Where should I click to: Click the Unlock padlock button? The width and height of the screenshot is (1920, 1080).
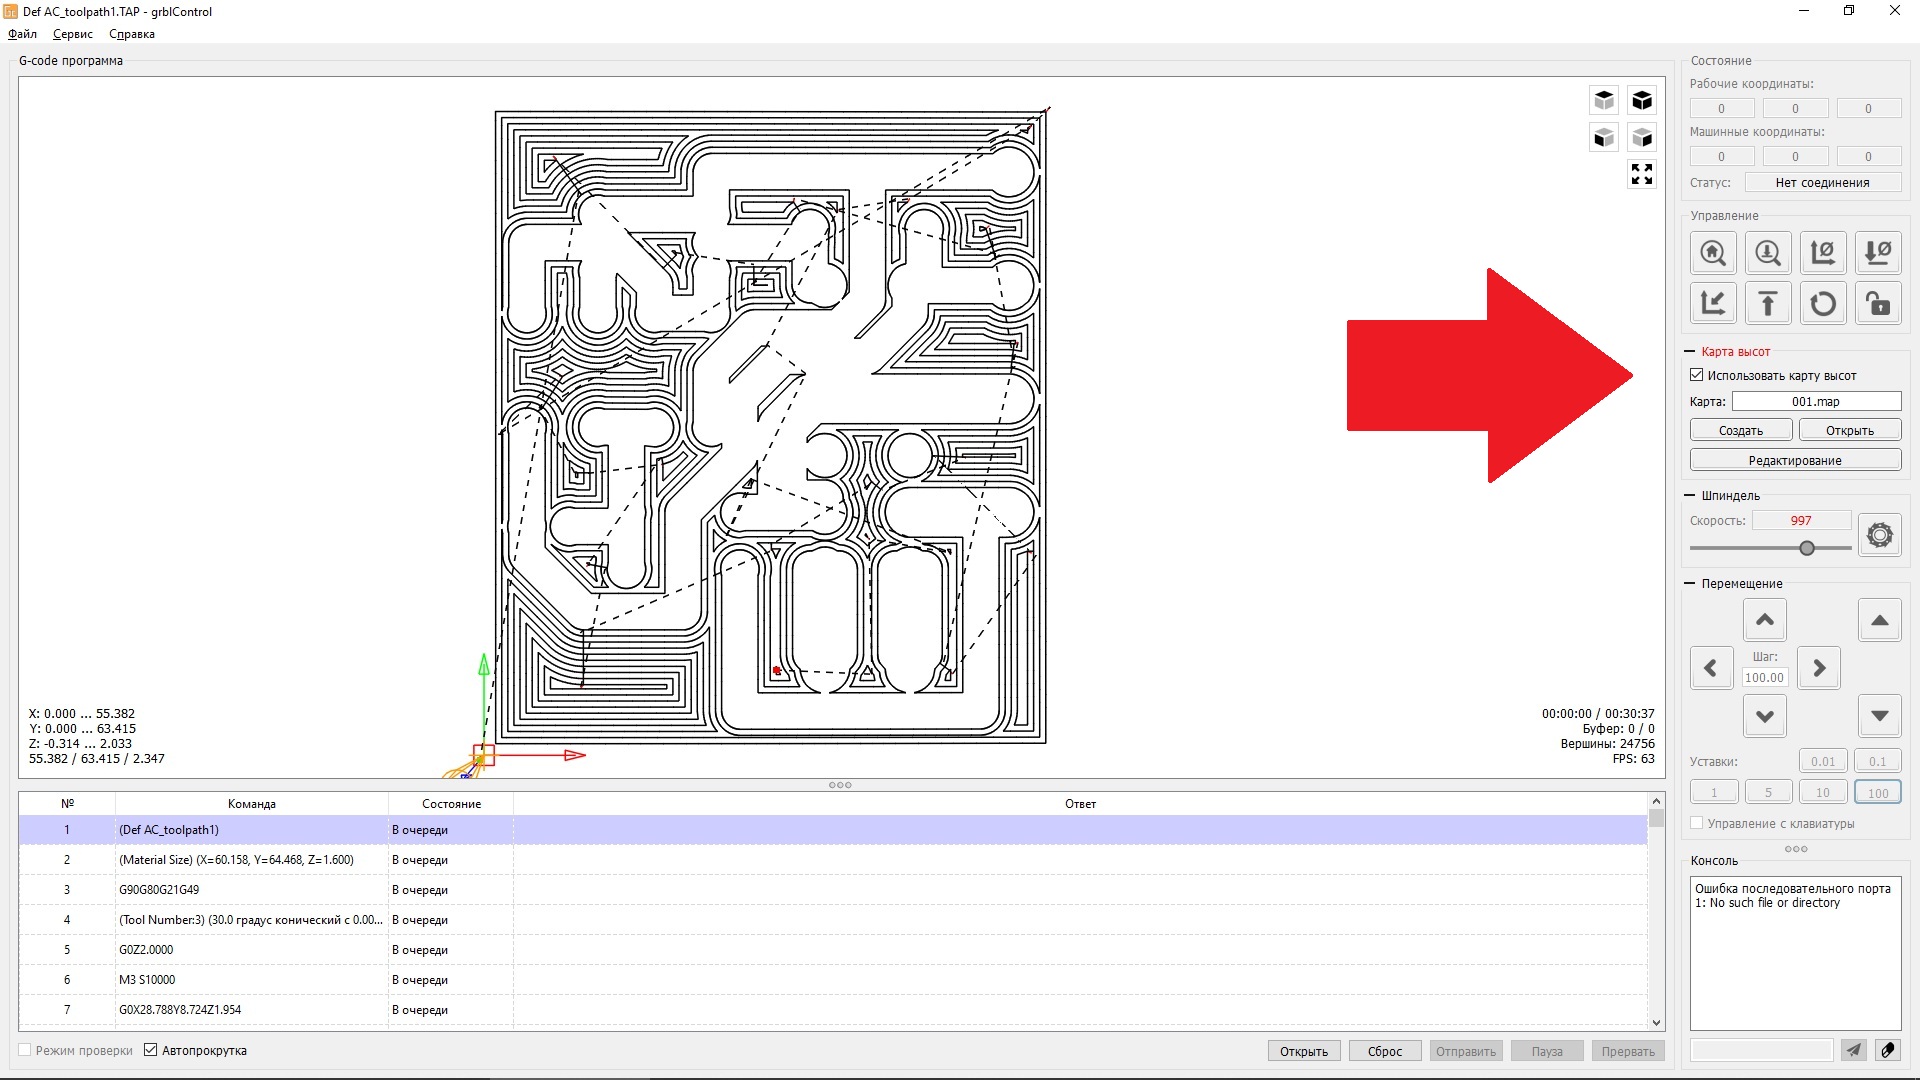[x=1878, y=303]
